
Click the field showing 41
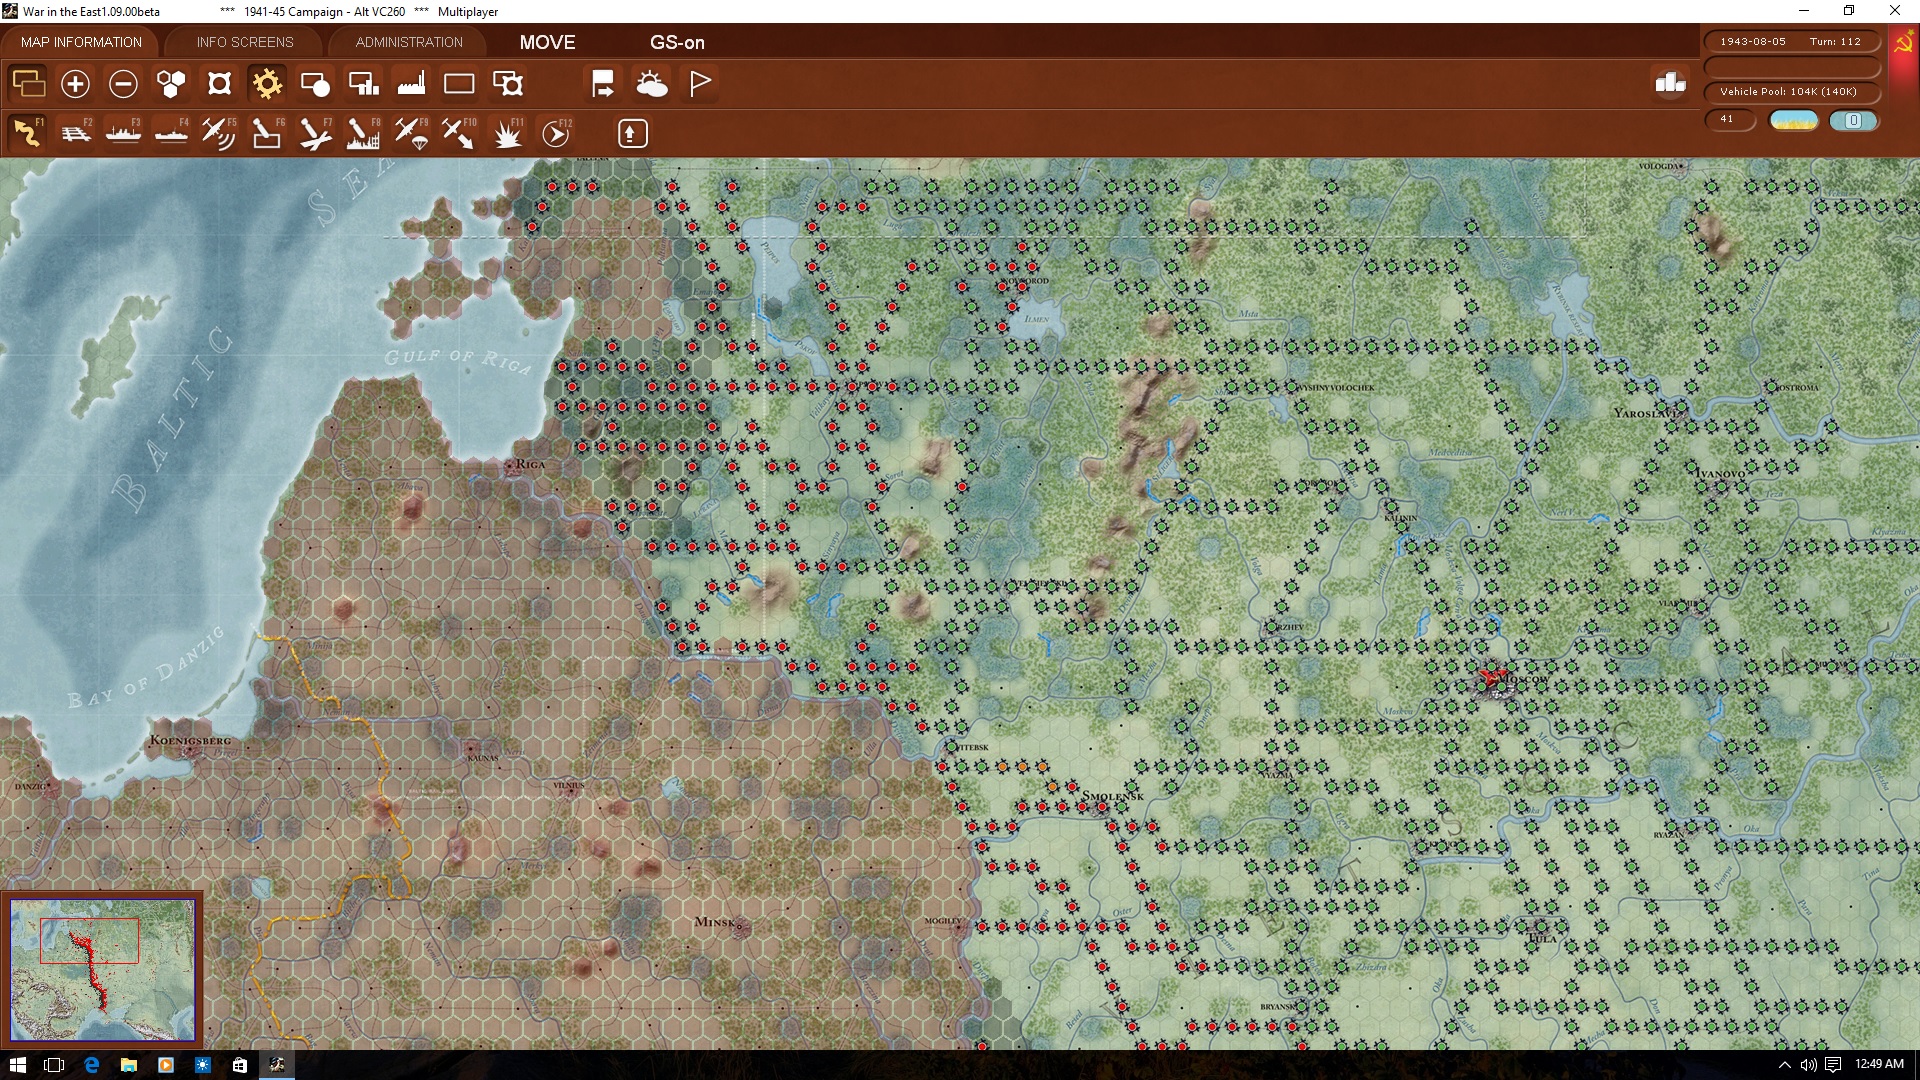(x=1730, y=120)
